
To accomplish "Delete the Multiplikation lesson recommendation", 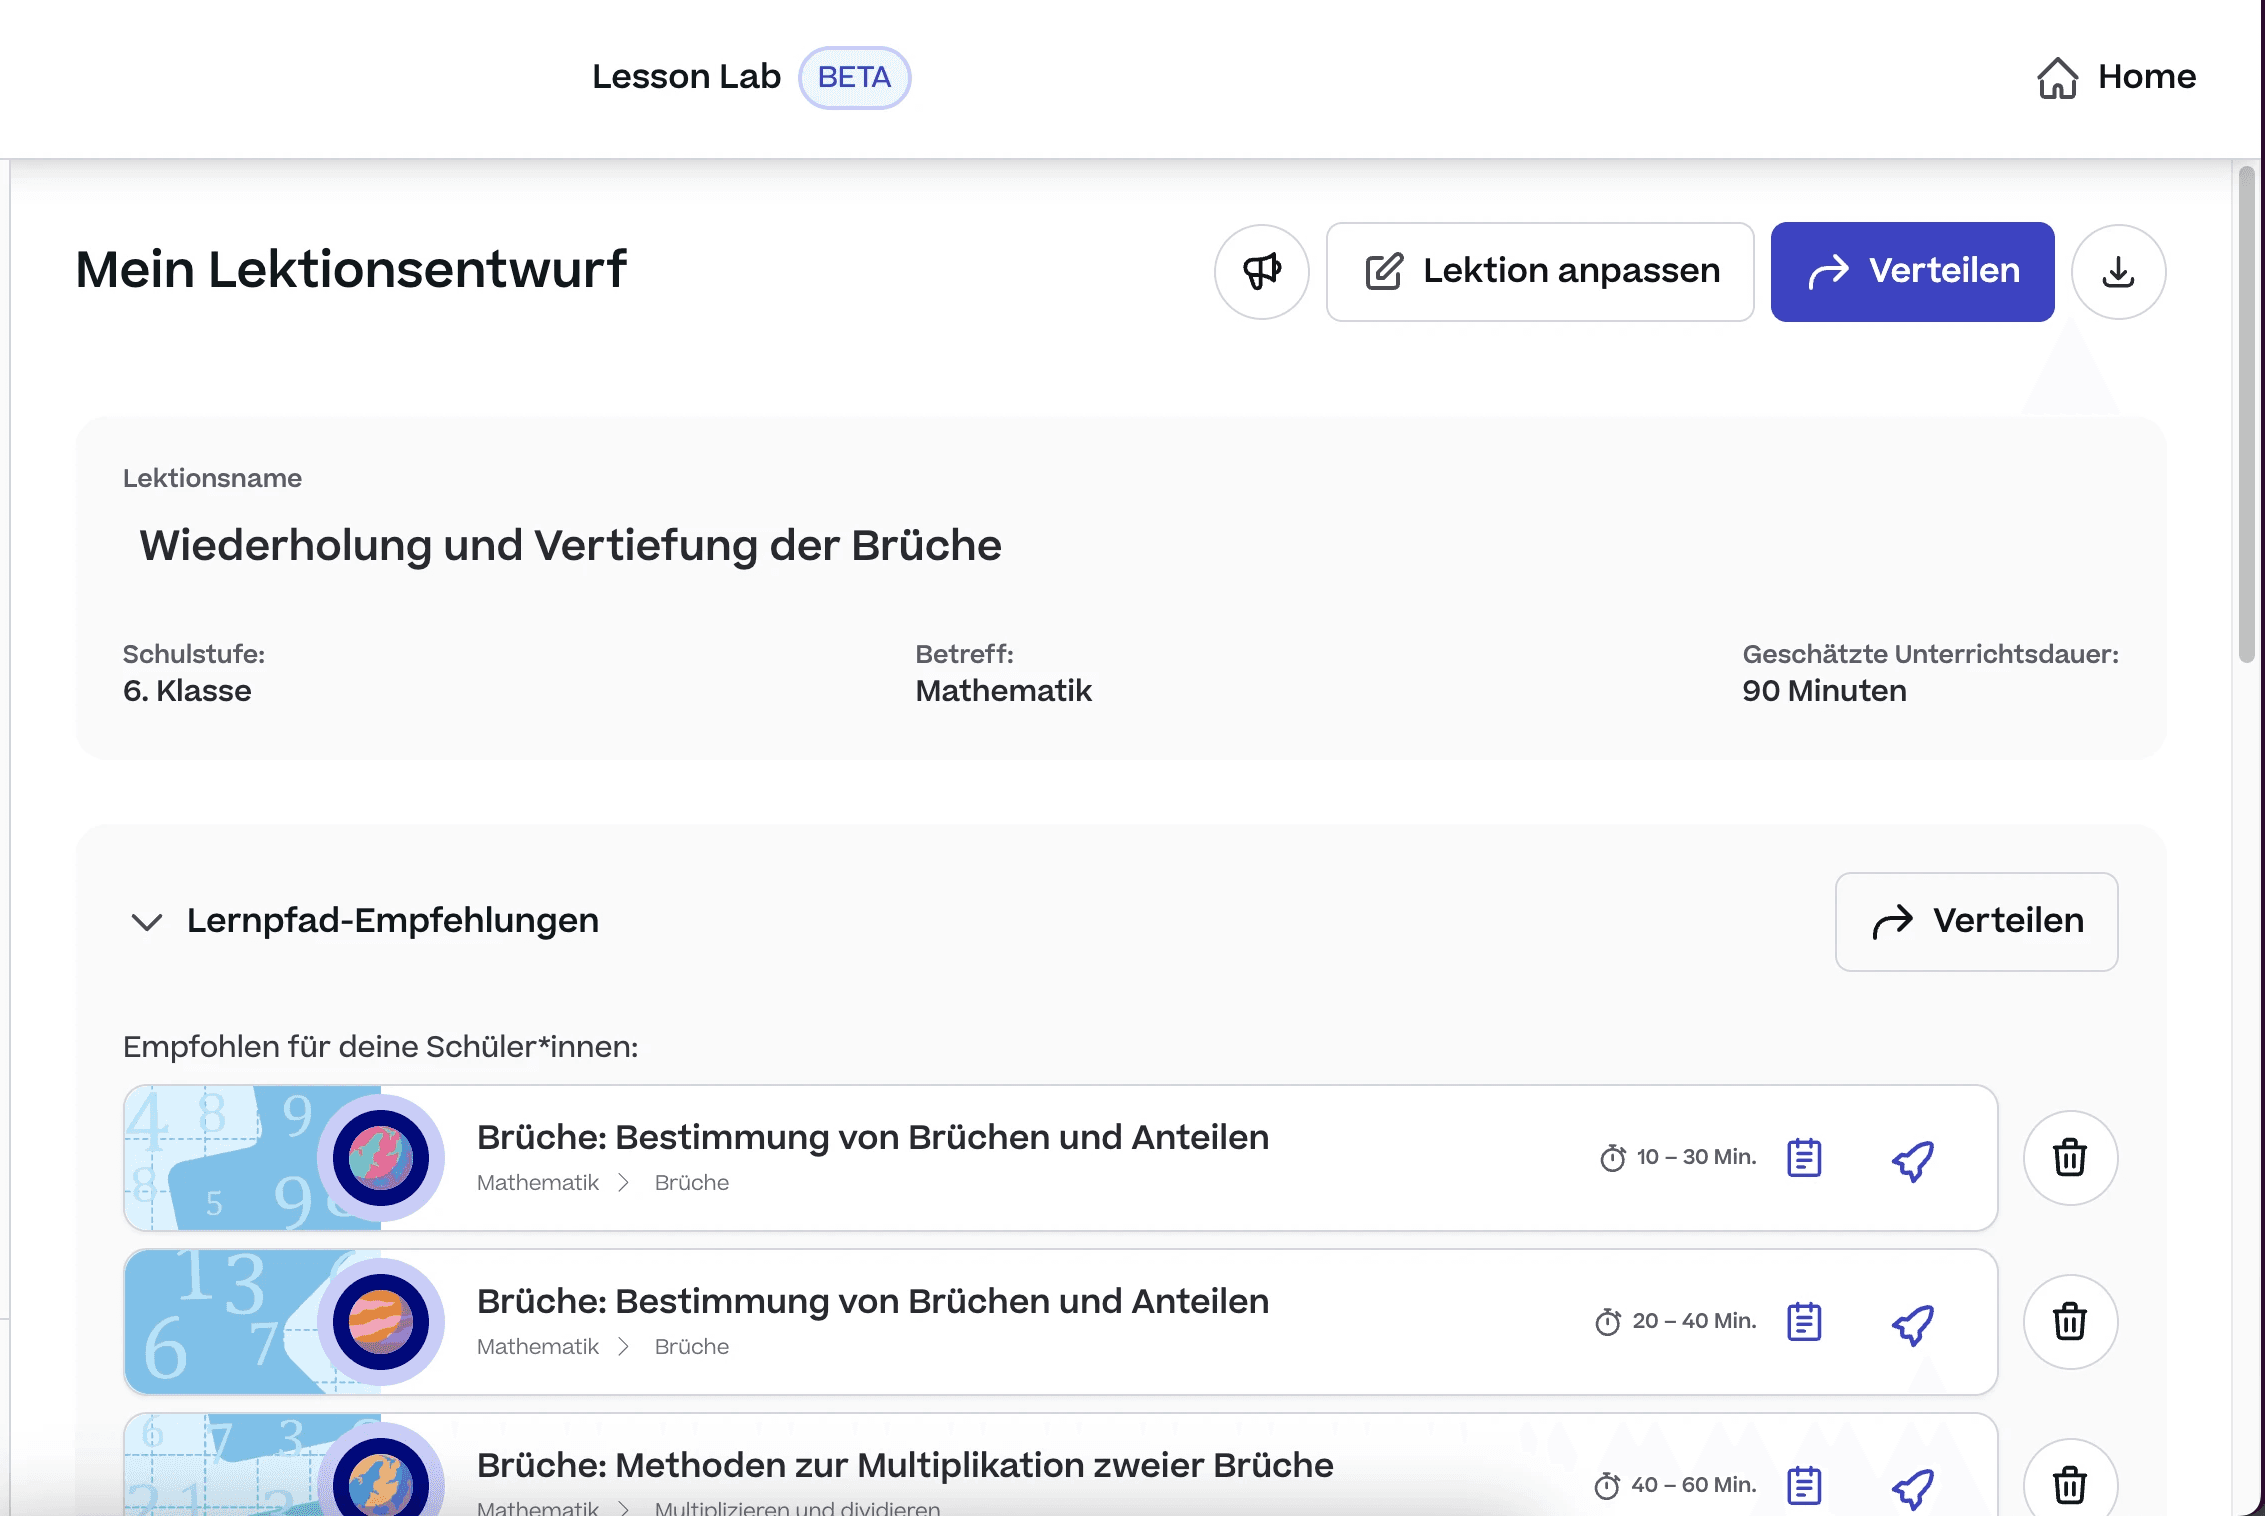I will (x=2069, y=1486).
